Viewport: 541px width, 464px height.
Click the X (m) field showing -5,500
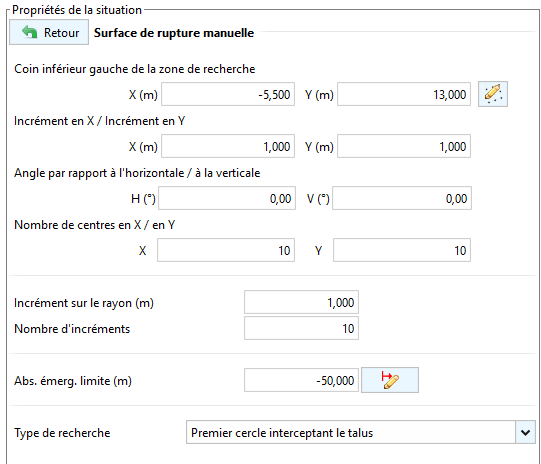pos(228,94)
